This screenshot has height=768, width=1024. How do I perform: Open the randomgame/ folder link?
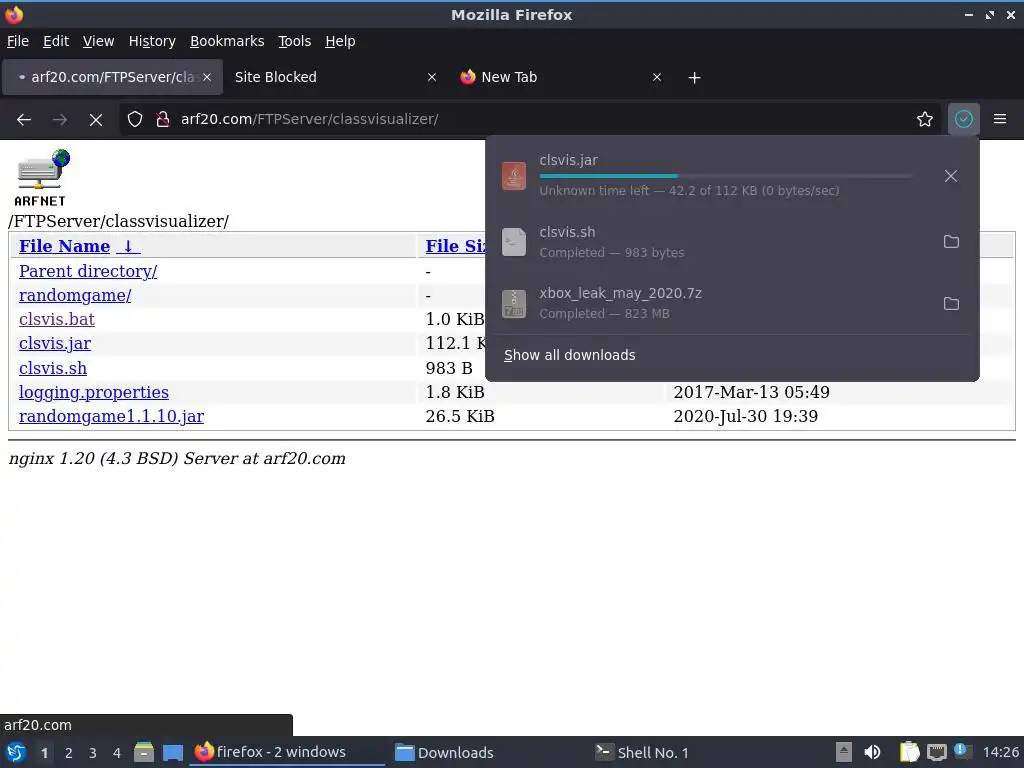click(x=74, y=295)
